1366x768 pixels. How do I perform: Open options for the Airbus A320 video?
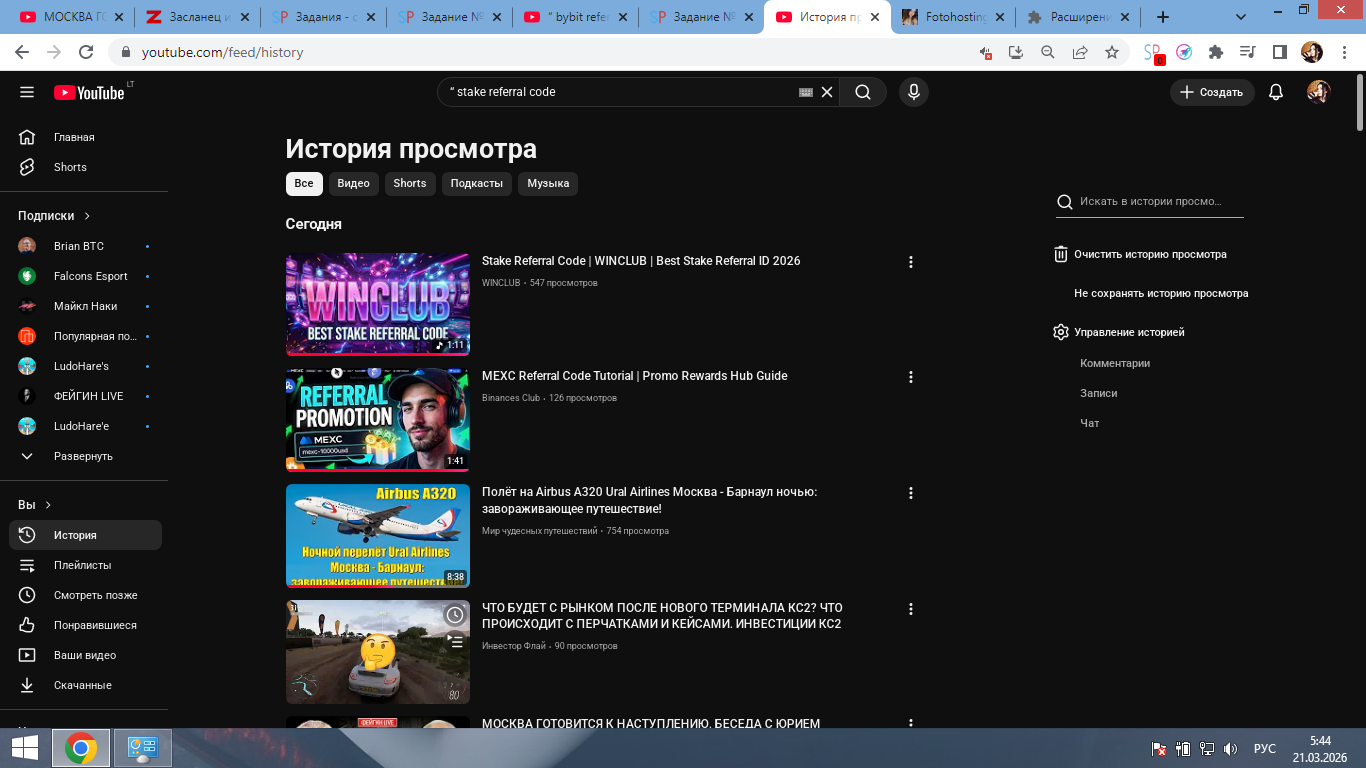(911, 493)
